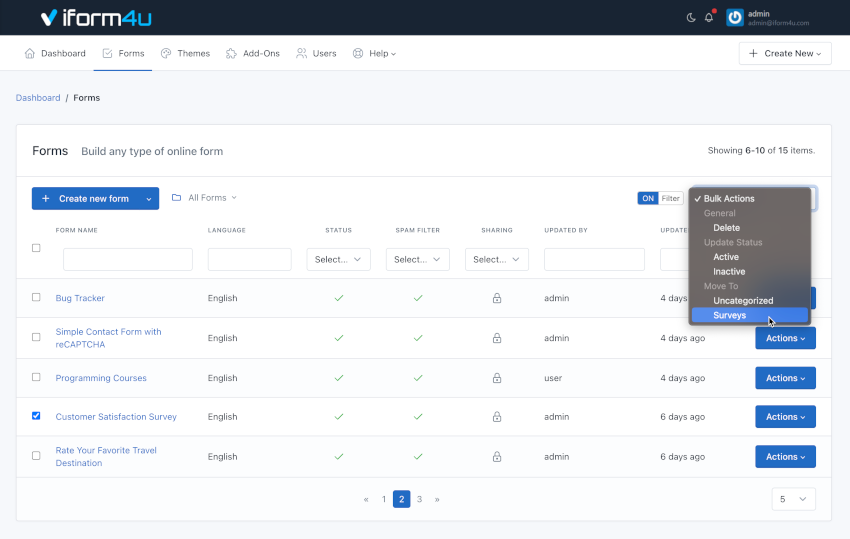Click status checkmark for Programming Courses

coord(339,378)
